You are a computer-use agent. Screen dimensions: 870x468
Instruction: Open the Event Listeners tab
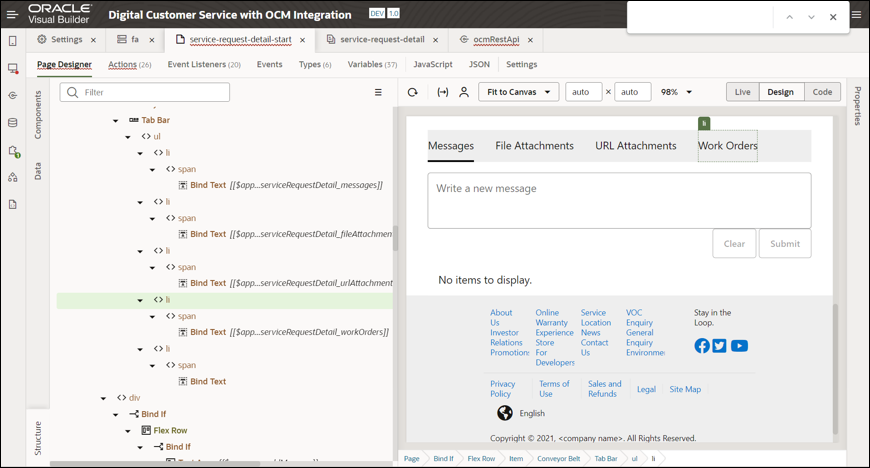(x=204, y=64)
